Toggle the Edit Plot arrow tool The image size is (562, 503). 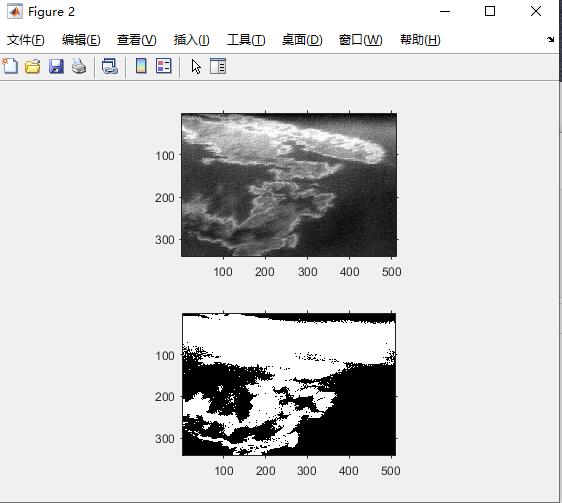click(196, 67)
